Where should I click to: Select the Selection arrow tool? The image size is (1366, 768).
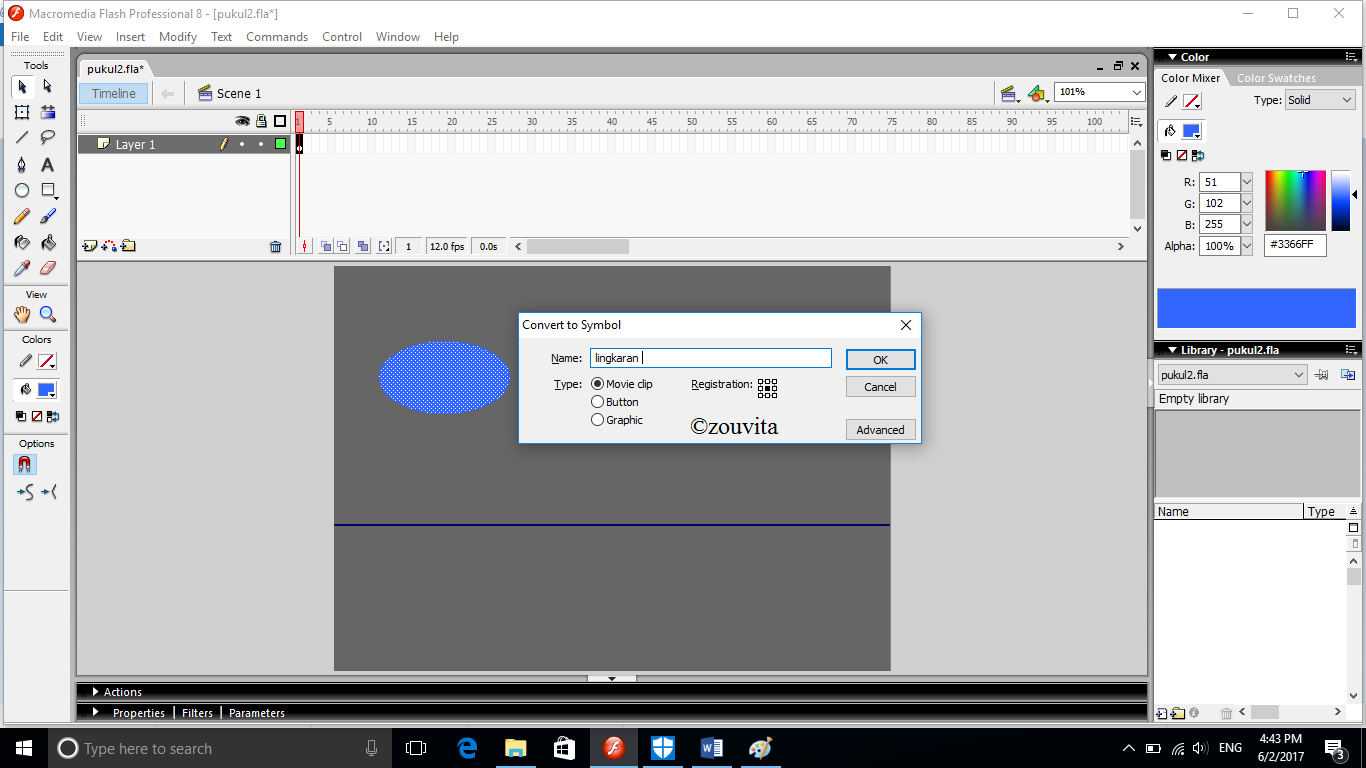[22, 87]
